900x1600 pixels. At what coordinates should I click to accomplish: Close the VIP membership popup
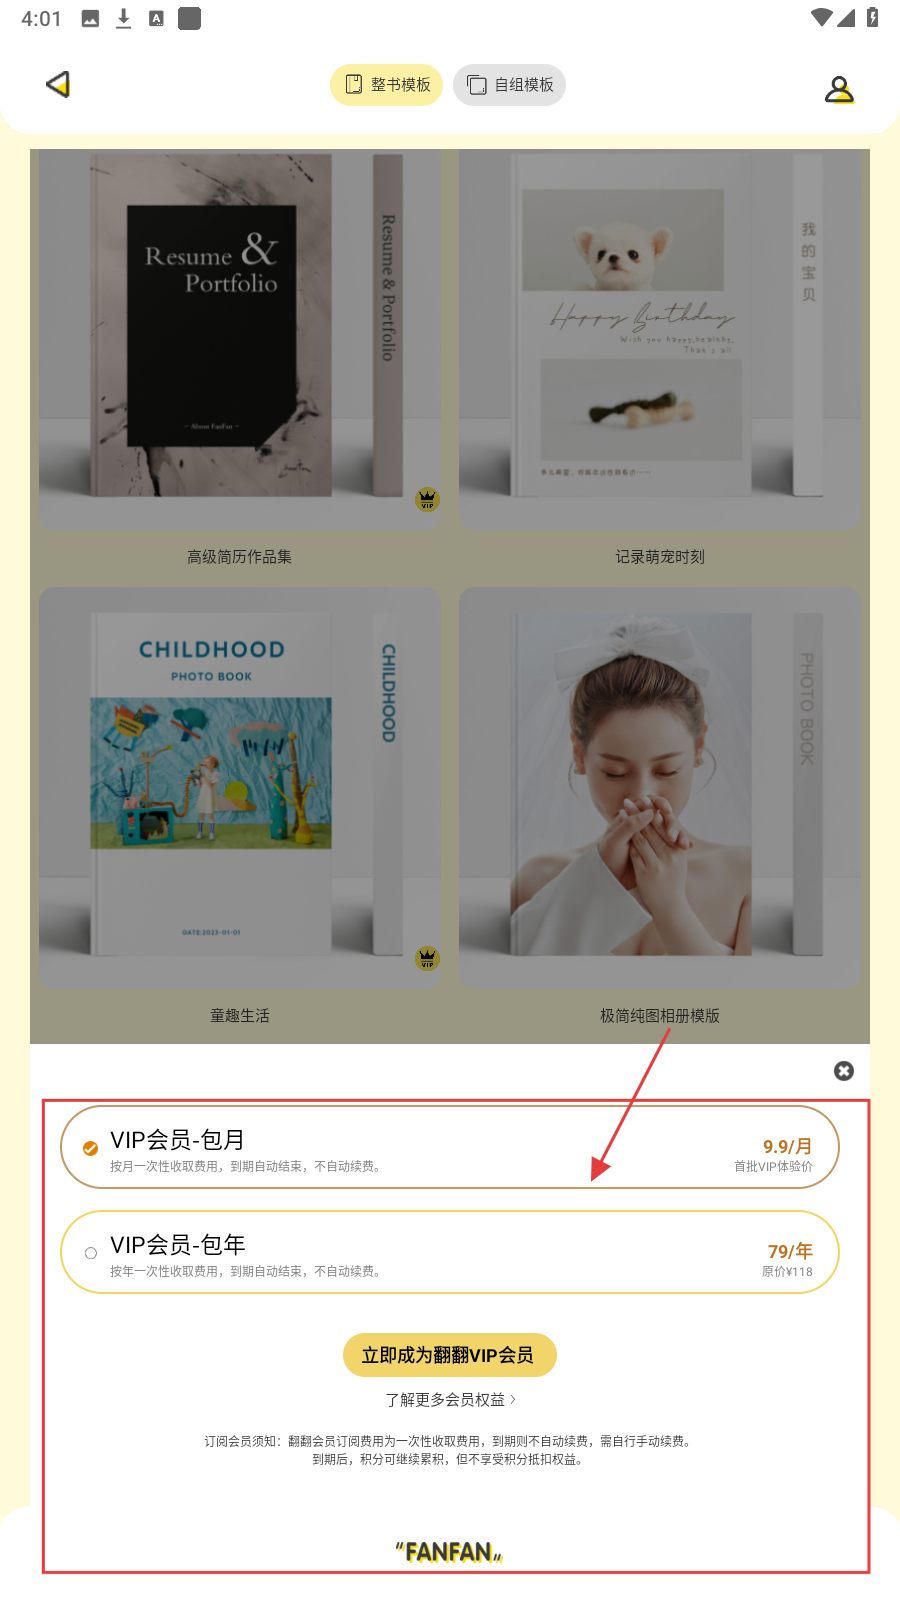(844, 1071)
